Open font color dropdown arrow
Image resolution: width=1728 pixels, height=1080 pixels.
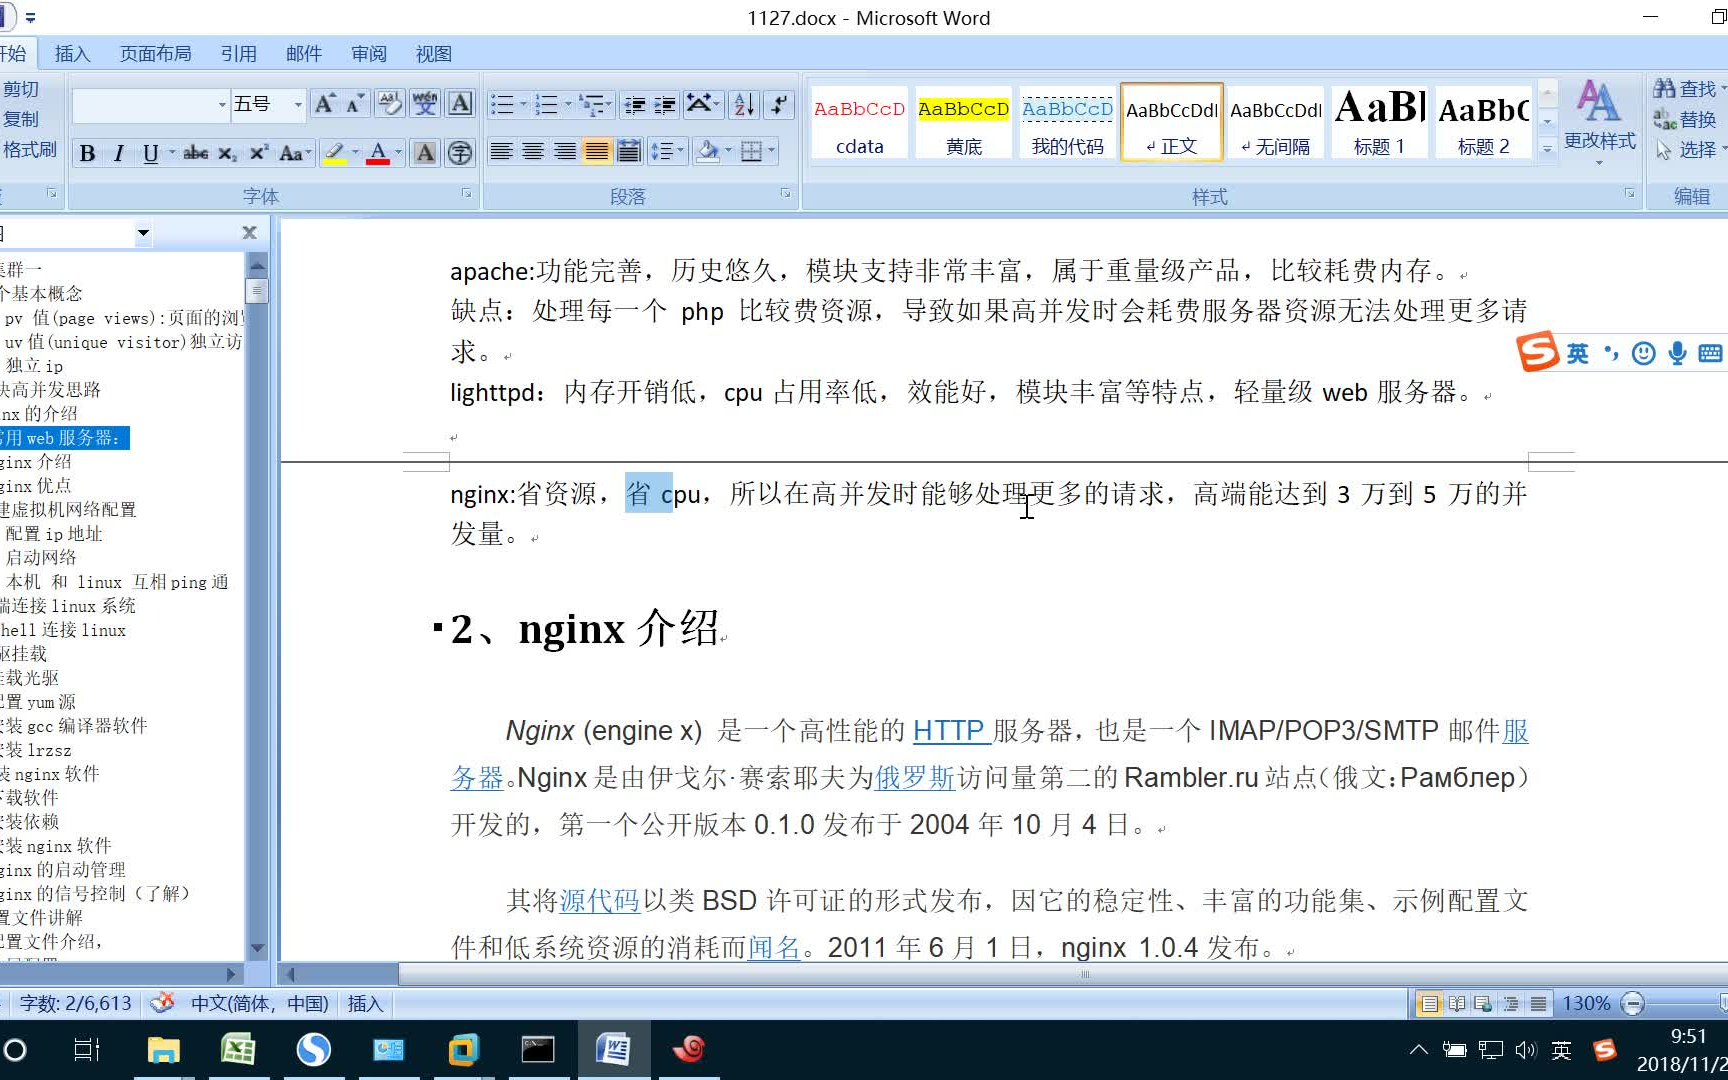[398, 152]
